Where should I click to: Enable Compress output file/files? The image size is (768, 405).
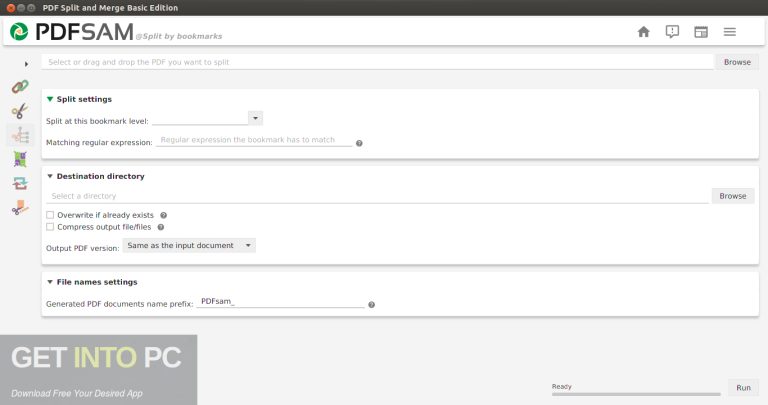[50, 227]
